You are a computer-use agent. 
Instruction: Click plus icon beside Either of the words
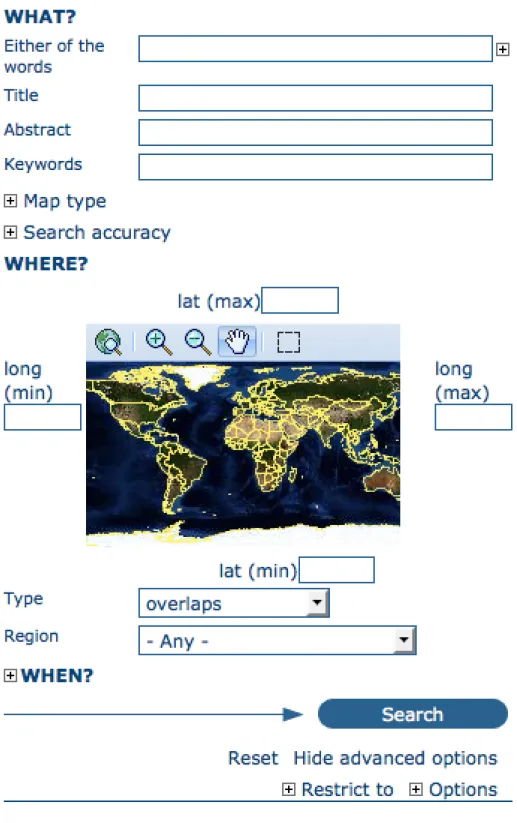click(502, 49)
